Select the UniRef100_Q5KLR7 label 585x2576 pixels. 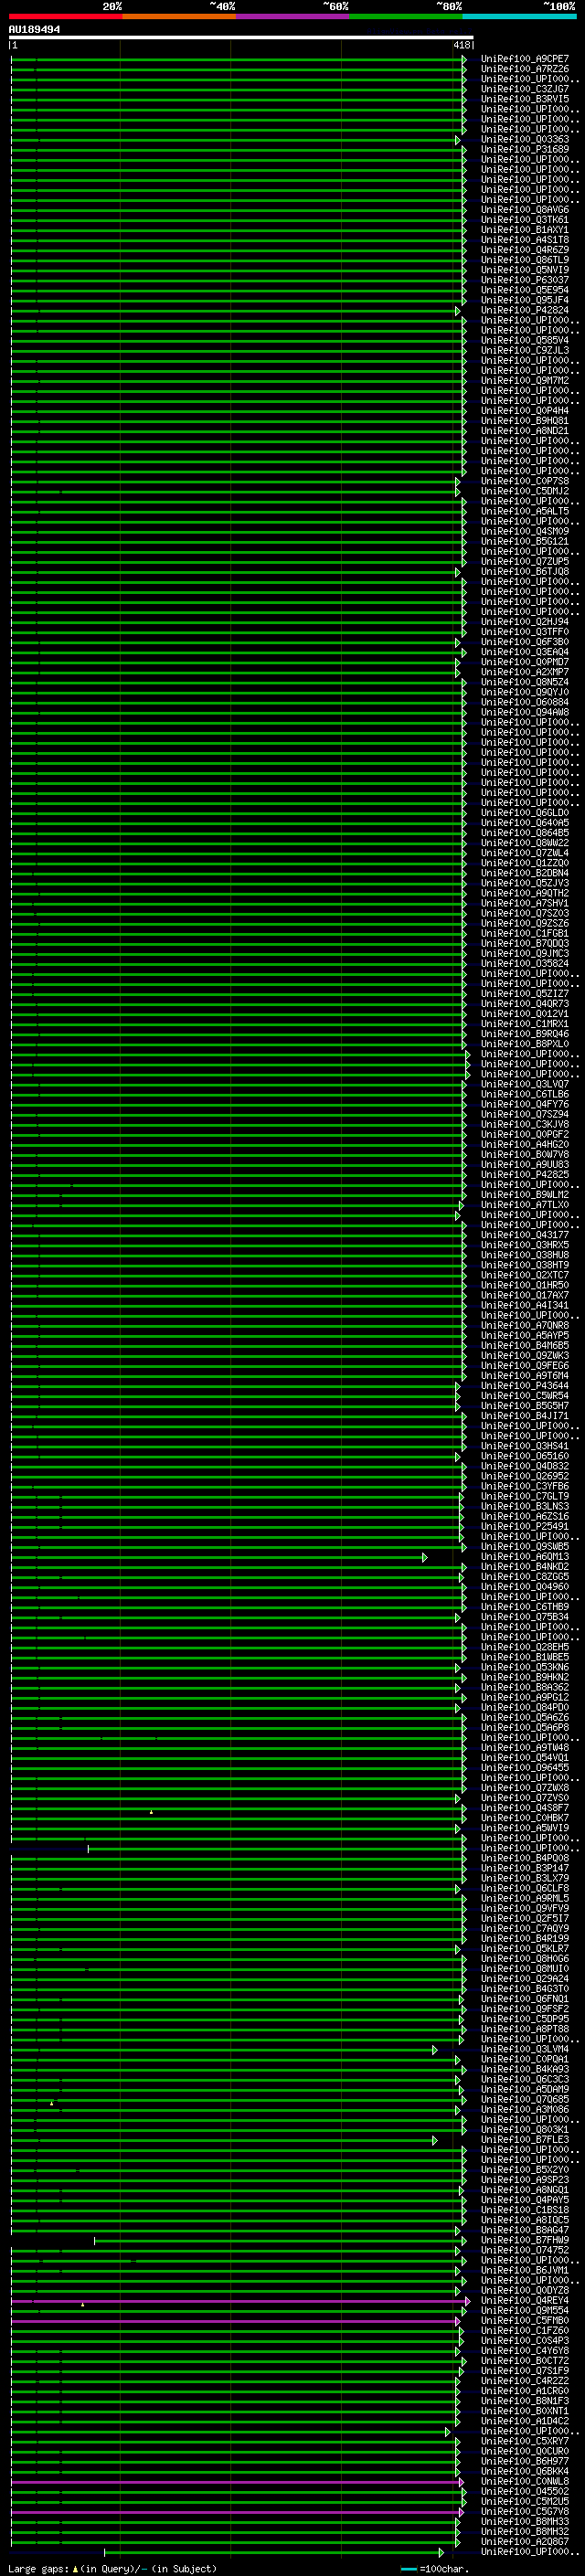[524, 1949]
